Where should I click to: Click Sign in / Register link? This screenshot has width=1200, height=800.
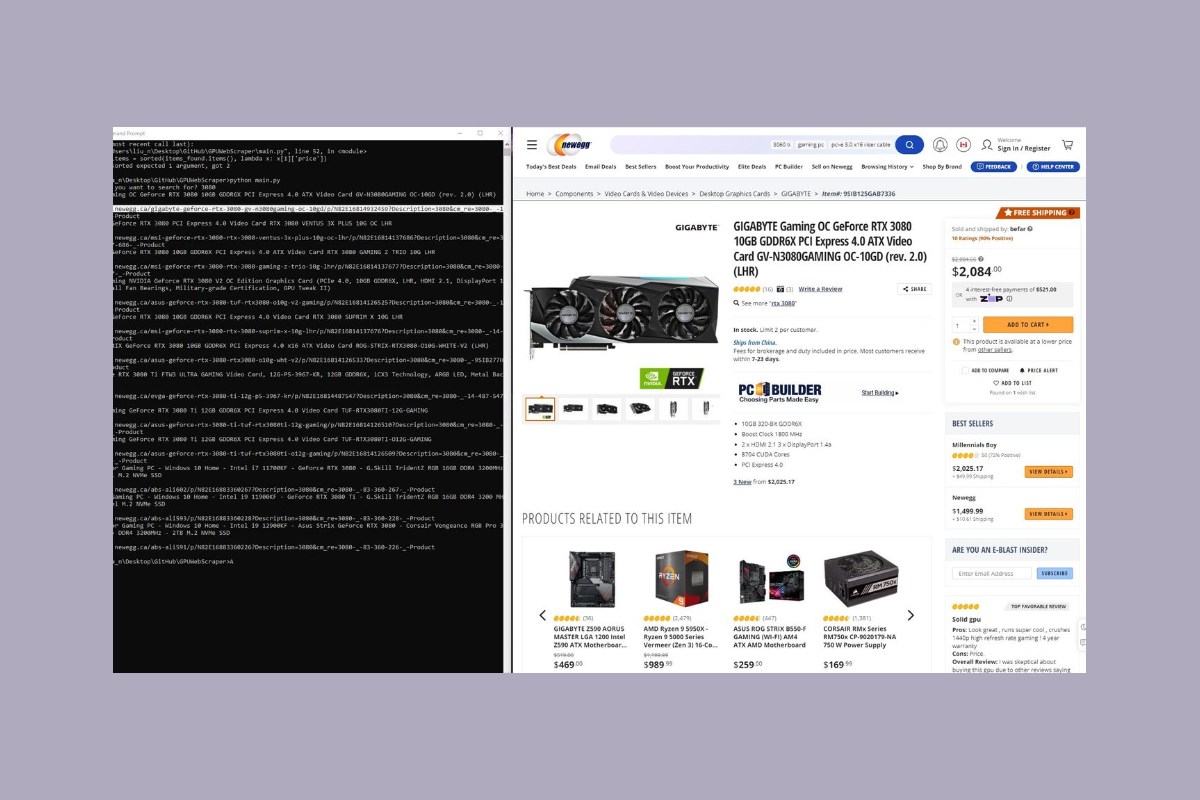pos(1024,148)
